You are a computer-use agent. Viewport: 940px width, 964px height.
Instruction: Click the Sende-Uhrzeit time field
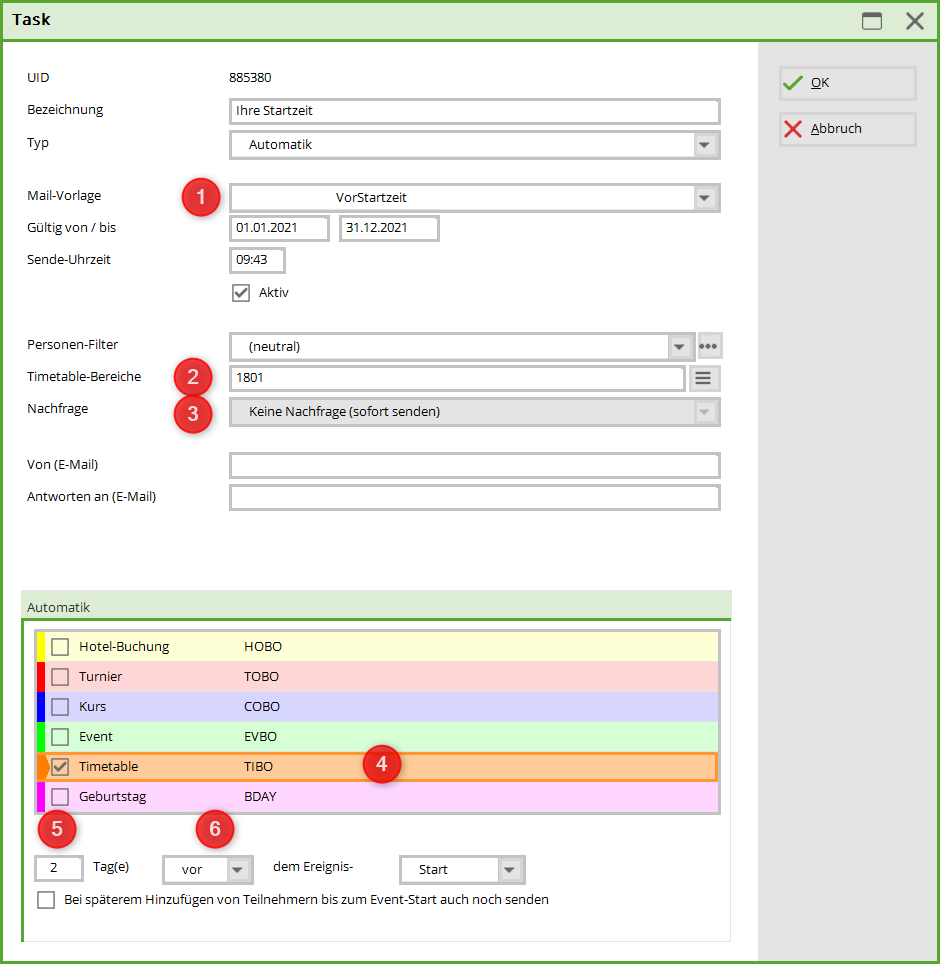point(257,261)
